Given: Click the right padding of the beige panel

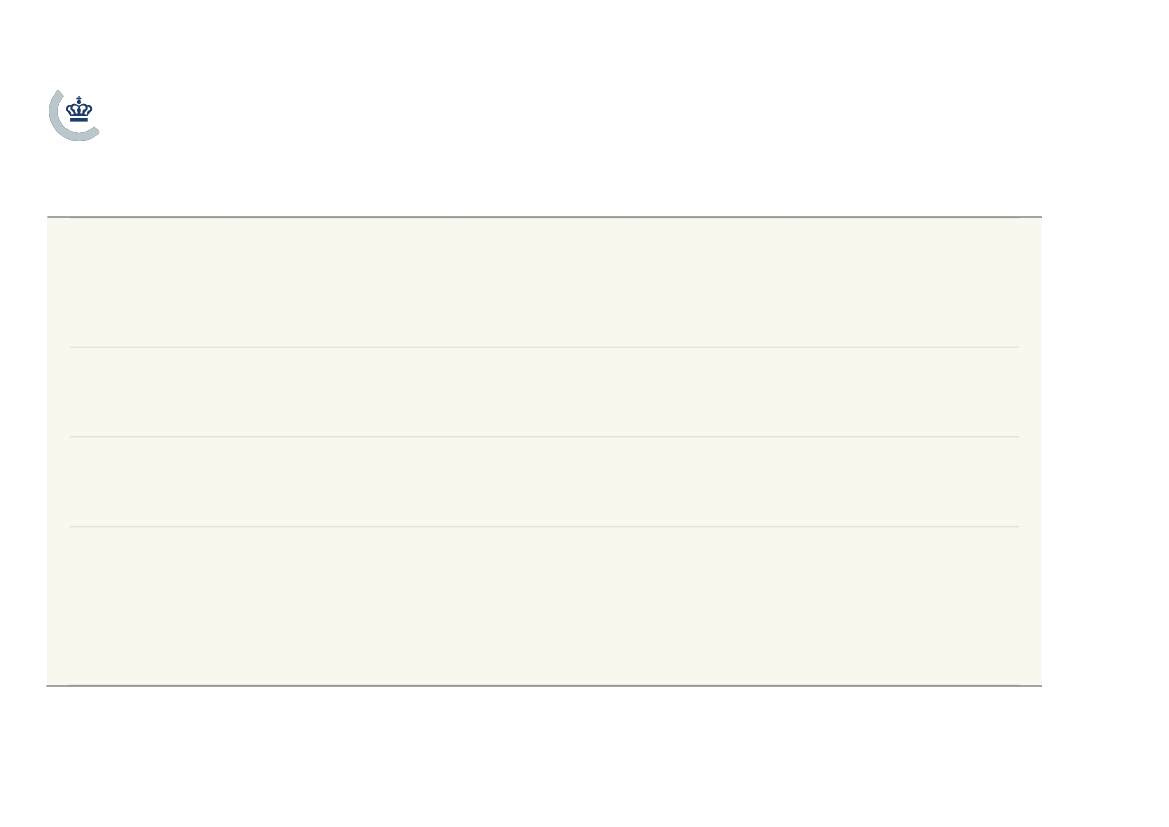Looking at the screenshot, I should 1030,451.
